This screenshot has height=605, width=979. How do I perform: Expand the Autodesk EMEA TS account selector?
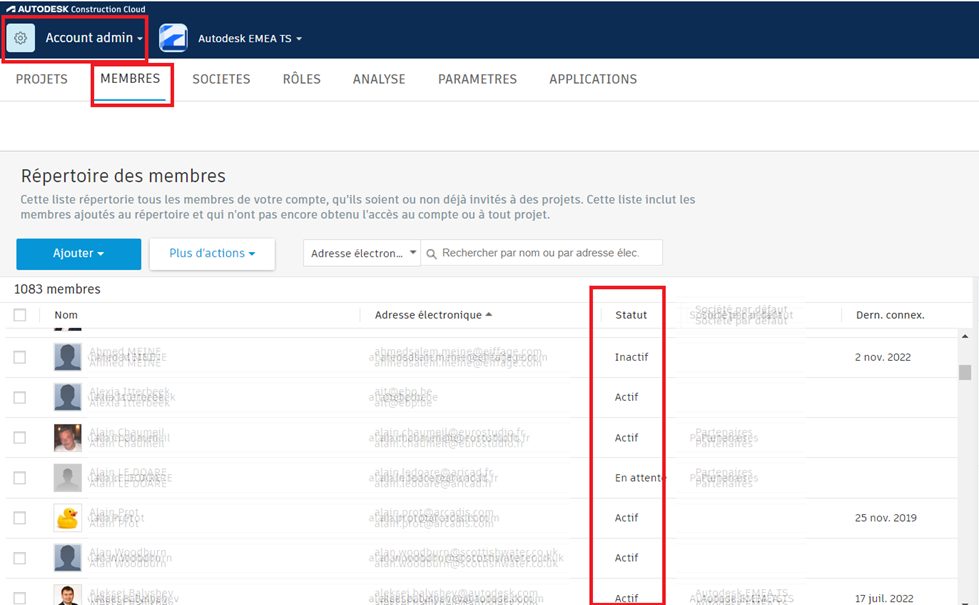click(x=250, y=39)
